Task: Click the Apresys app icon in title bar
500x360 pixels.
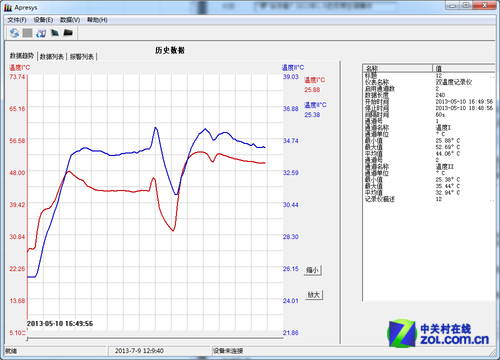Action: tap(8, 7)
